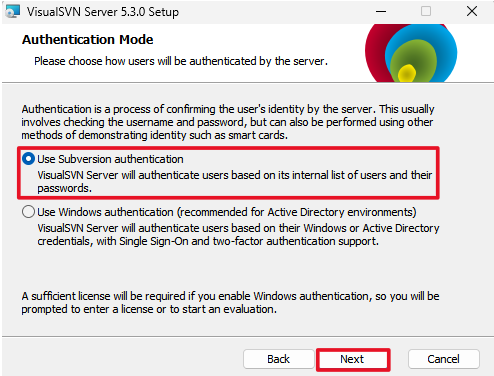This screenshot has height=376, width=494.
Task: Click 'VisualSVN Server will authenticate users based on its internal list' description
Action: coord(235,182)
